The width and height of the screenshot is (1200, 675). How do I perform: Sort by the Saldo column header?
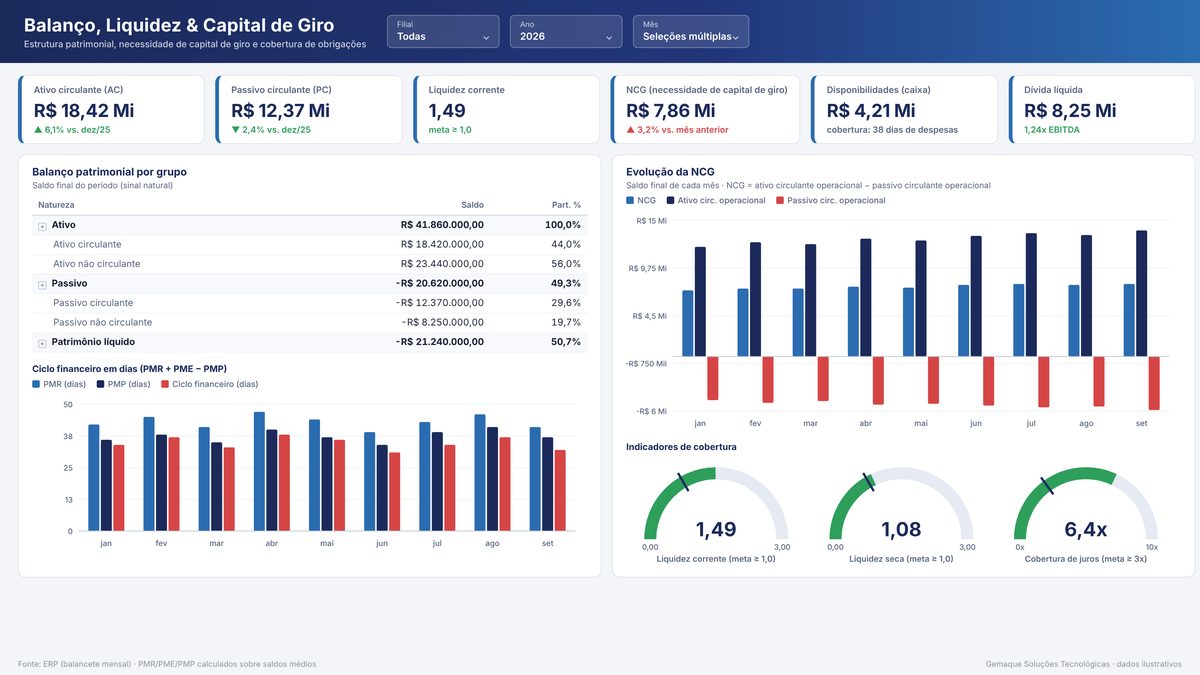(472, 204)
